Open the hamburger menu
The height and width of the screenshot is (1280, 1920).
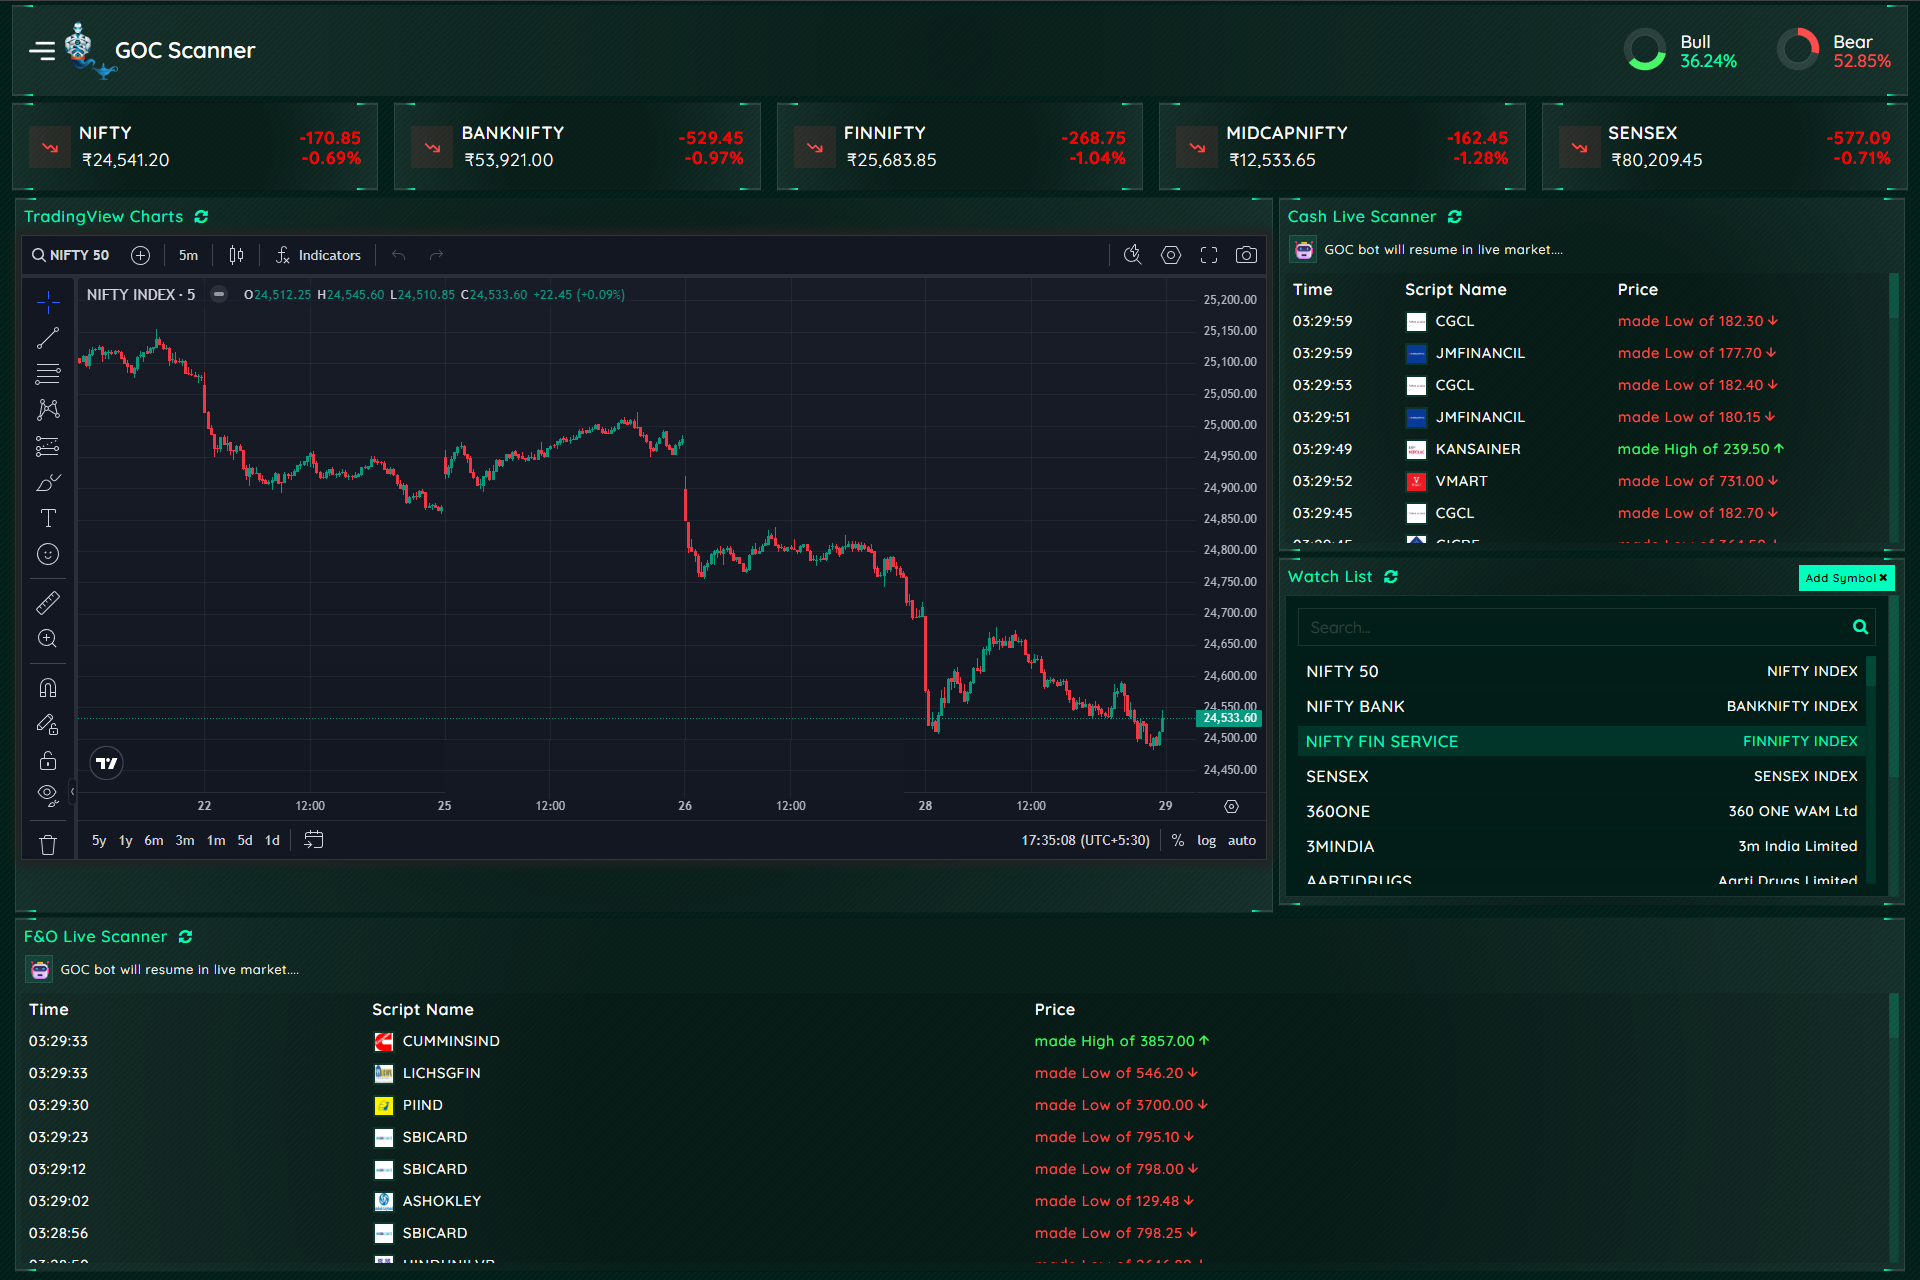42,50
